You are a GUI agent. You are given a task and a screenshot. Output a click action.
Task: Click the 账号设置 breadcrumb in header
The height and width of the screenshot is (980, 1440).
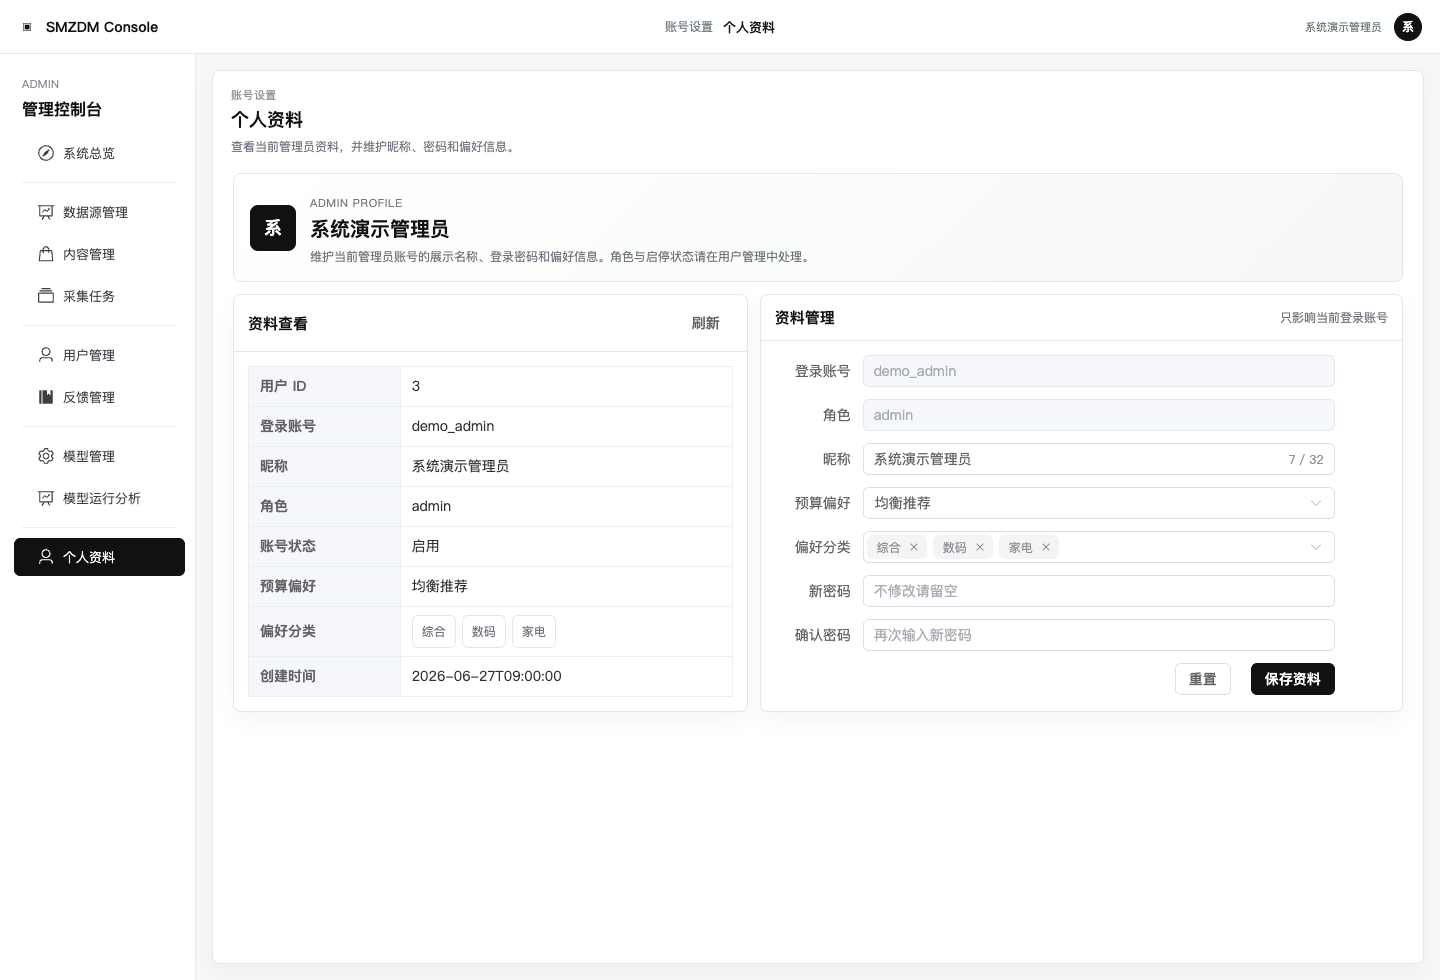(689, 27)
